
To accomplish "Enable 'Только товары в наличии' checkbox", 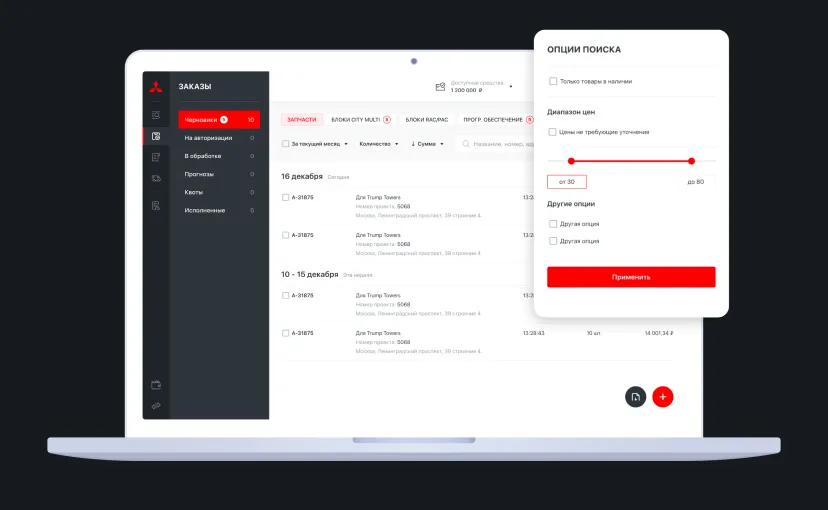I will (x=553, y=81).
